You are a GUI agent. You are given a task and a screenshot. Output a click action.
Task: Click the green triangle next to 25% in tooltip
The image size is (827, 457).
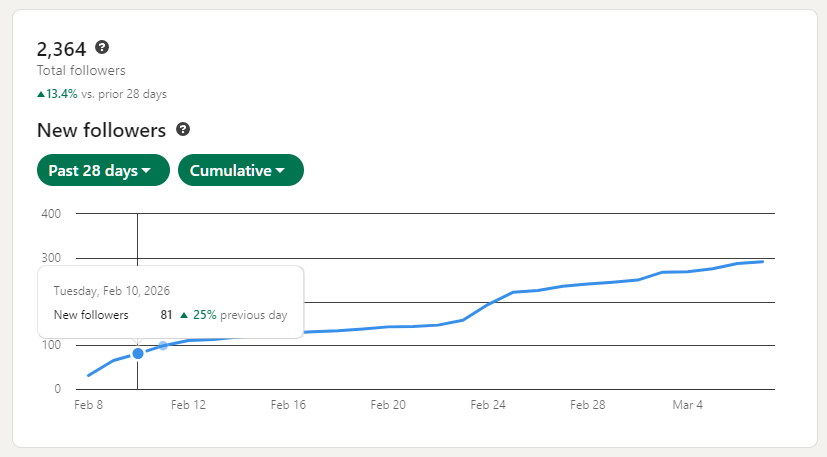184,315
